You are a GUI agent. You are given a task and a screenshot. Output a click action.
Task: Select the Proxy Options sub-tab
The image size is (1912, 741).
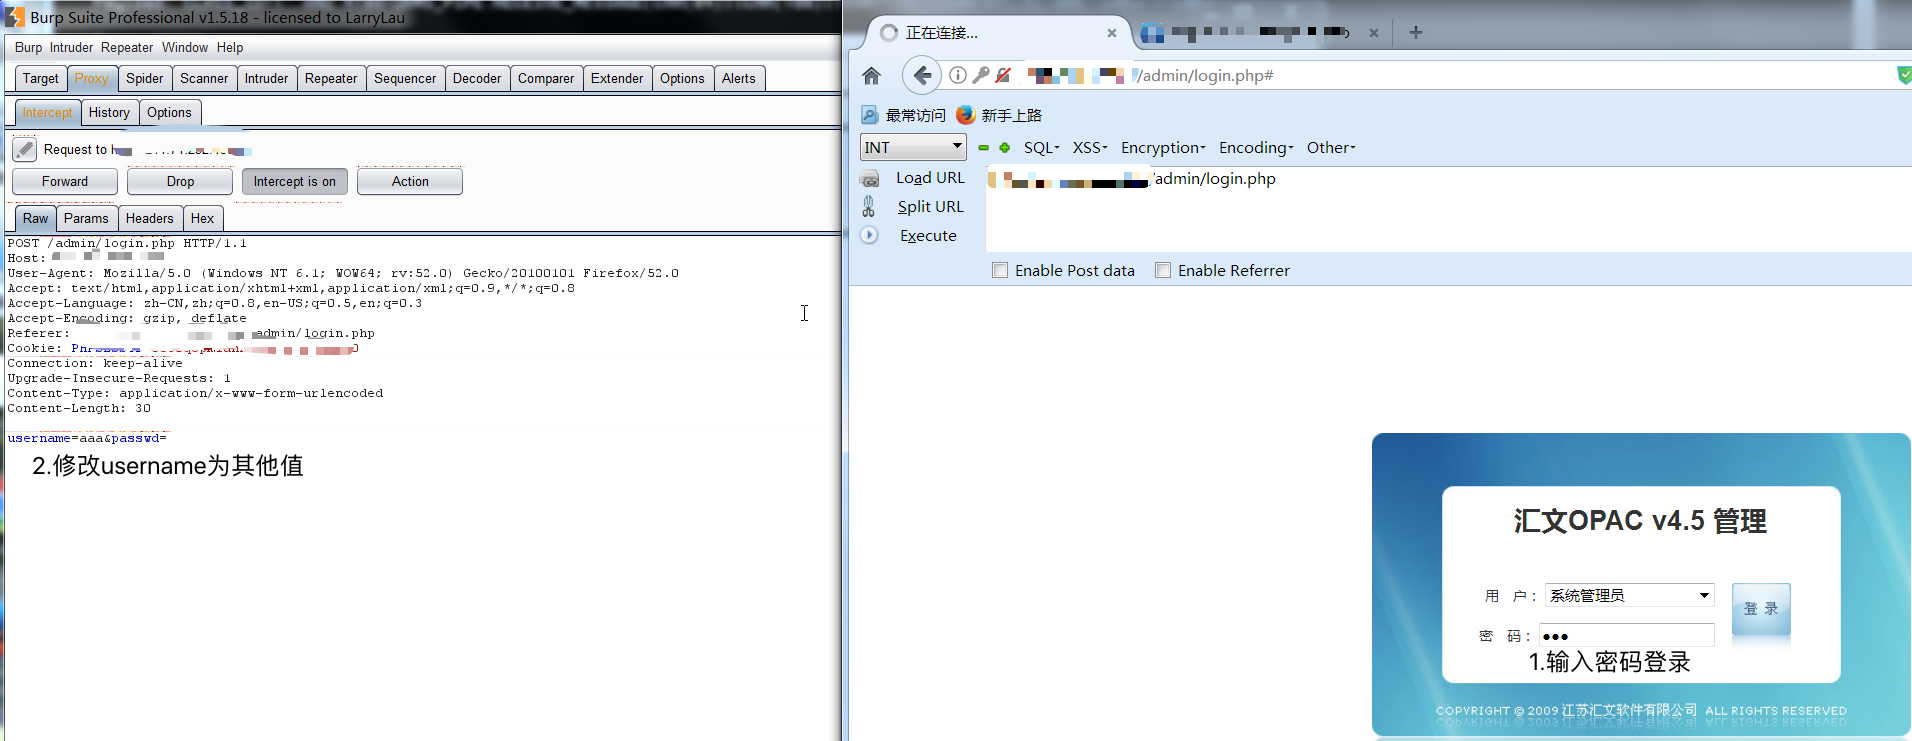coord(169,112)
